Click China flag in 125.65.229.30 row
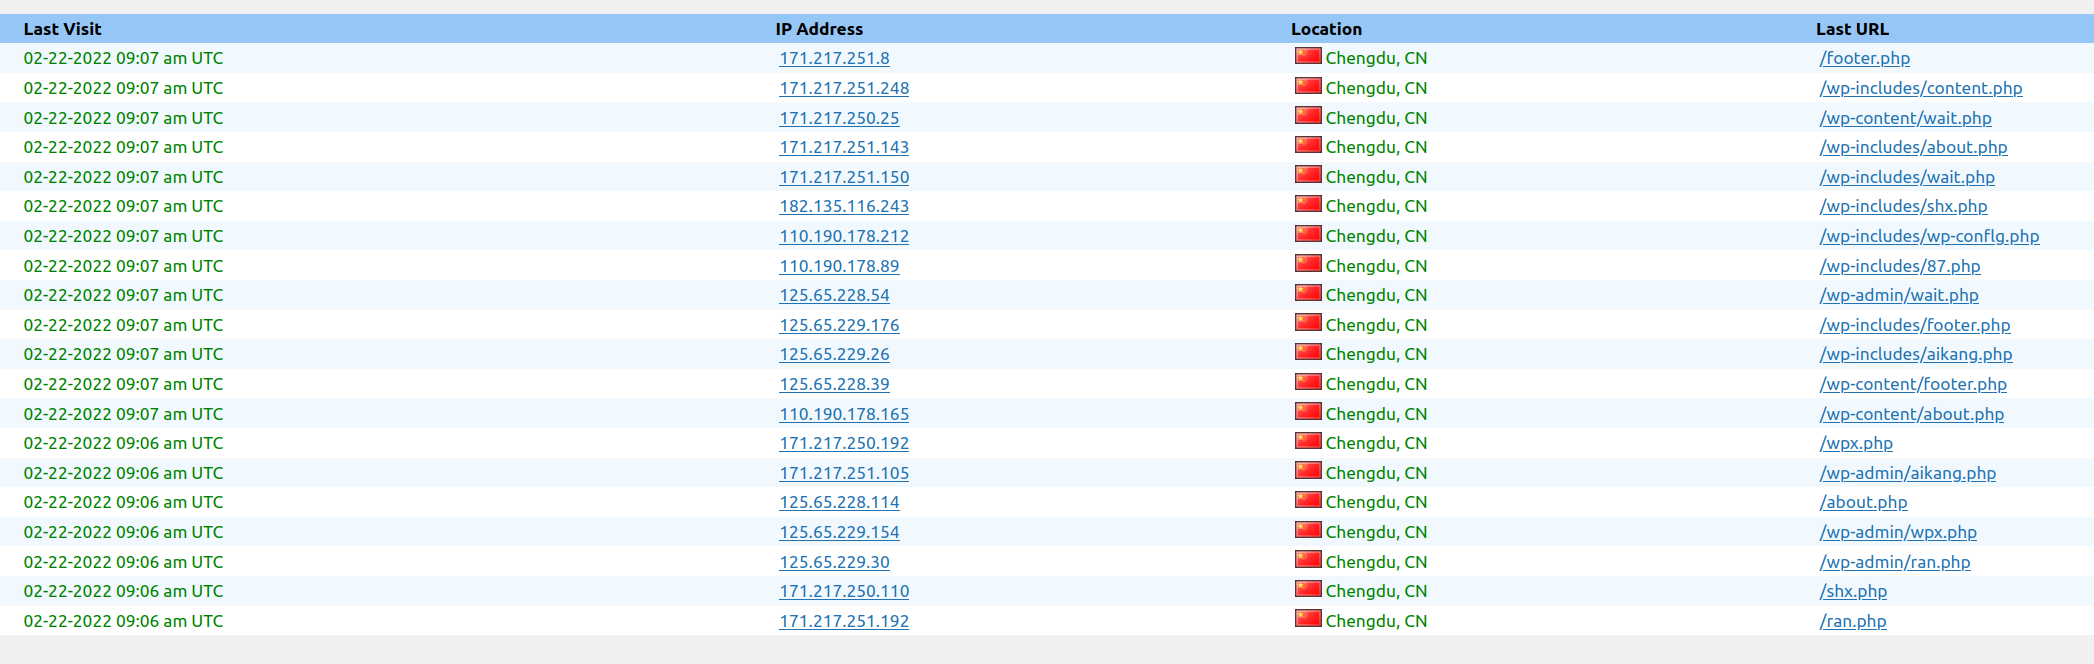Viewport: 2094px width, 664px height. [x=1308, y=560]
